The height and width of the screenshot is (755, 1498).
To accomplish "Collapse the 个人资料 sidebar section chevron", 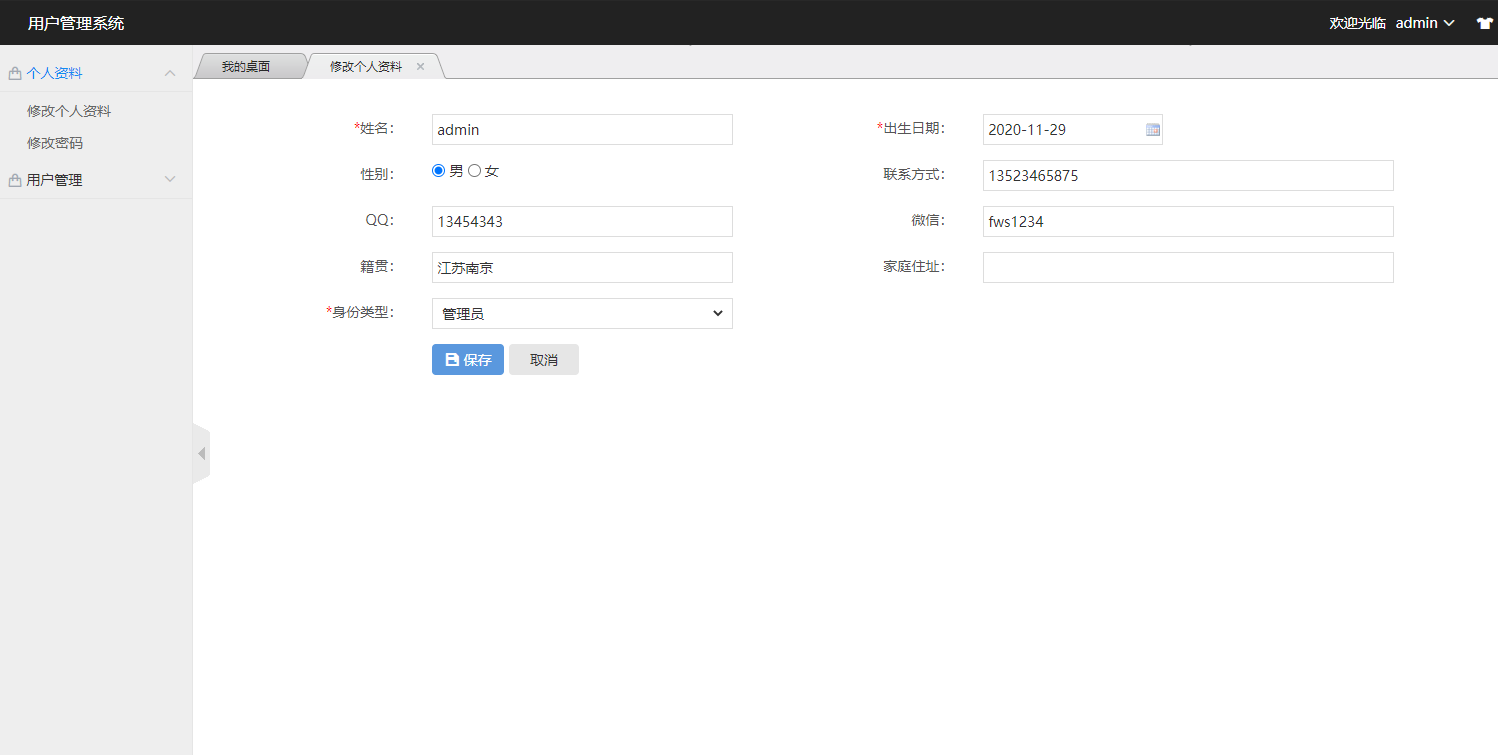I will click(170, 73).
